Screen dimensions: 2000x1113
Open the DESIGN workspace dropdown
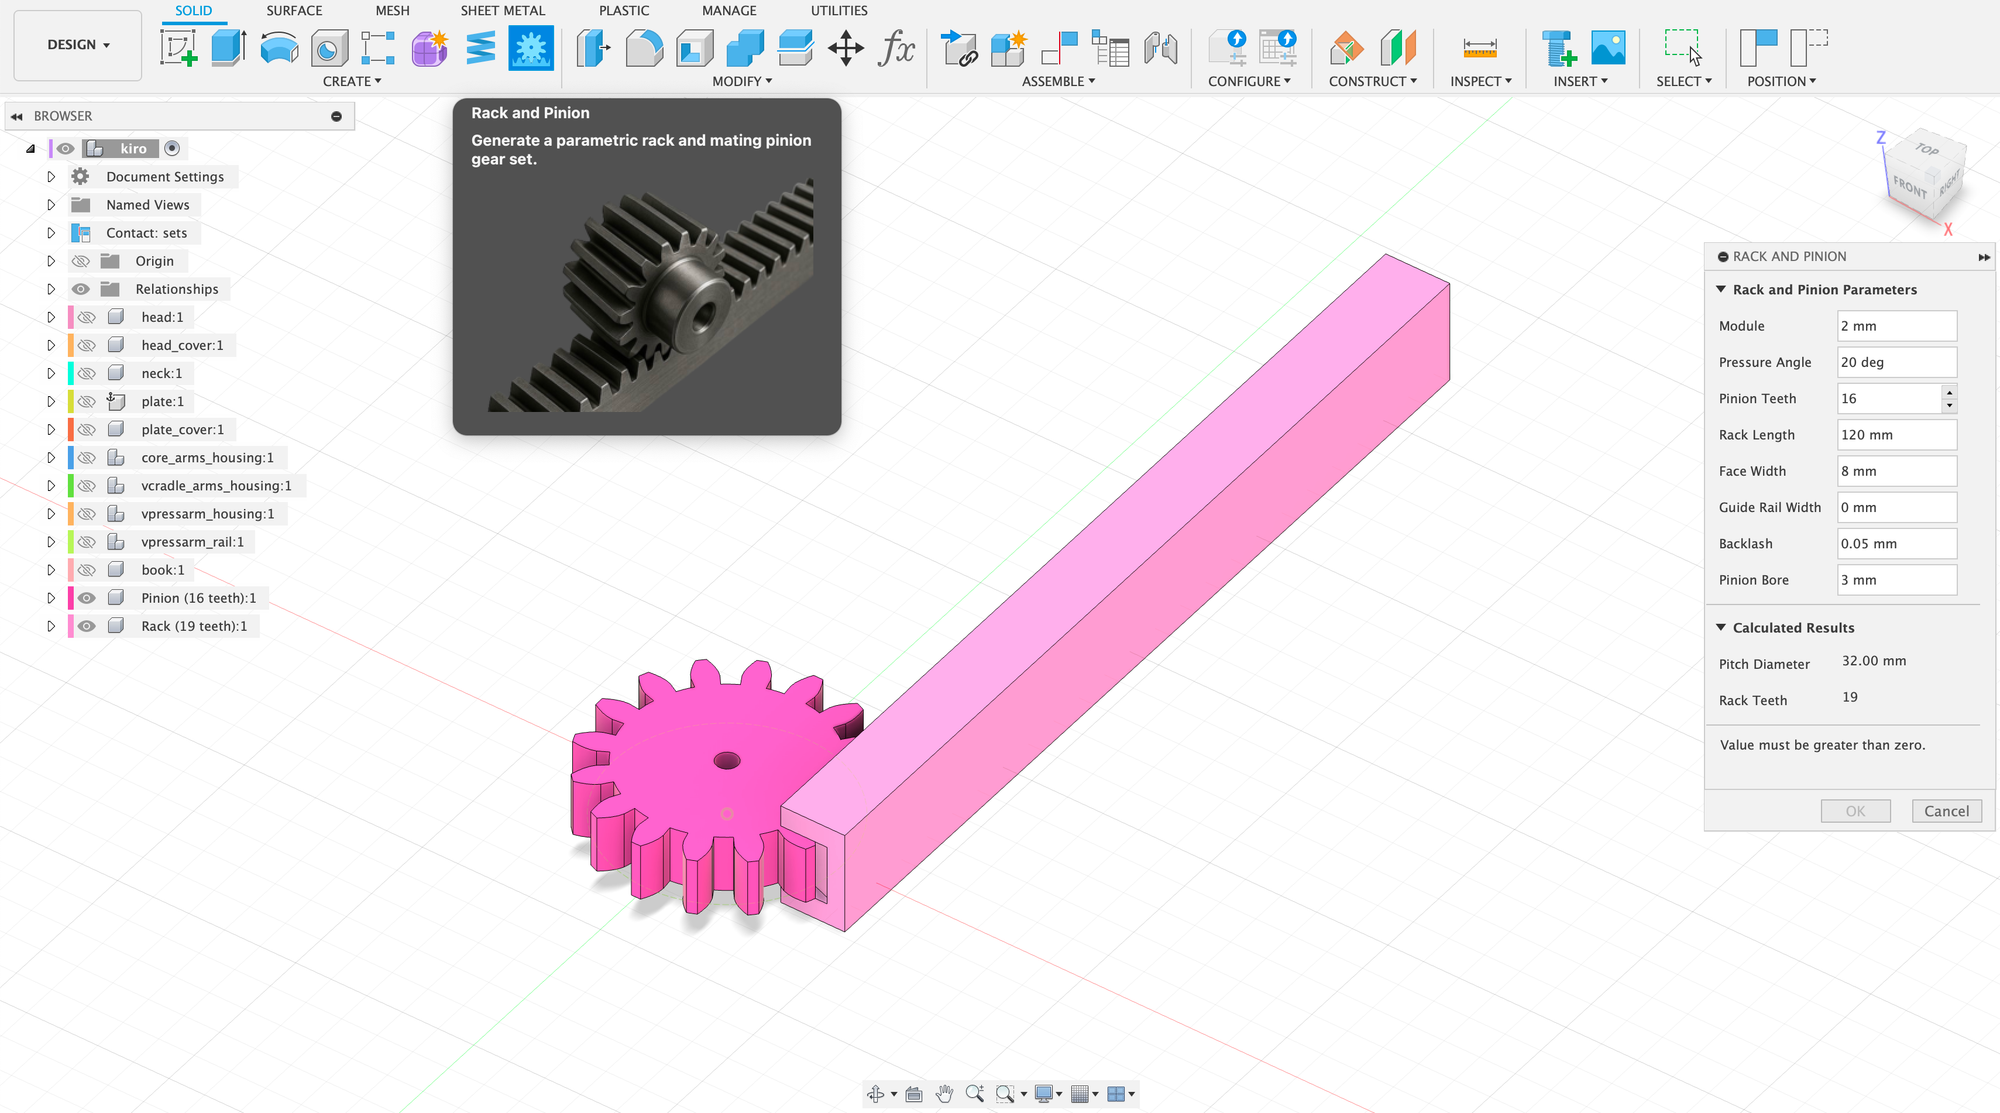pyautogui.click(x=78, y=45)
